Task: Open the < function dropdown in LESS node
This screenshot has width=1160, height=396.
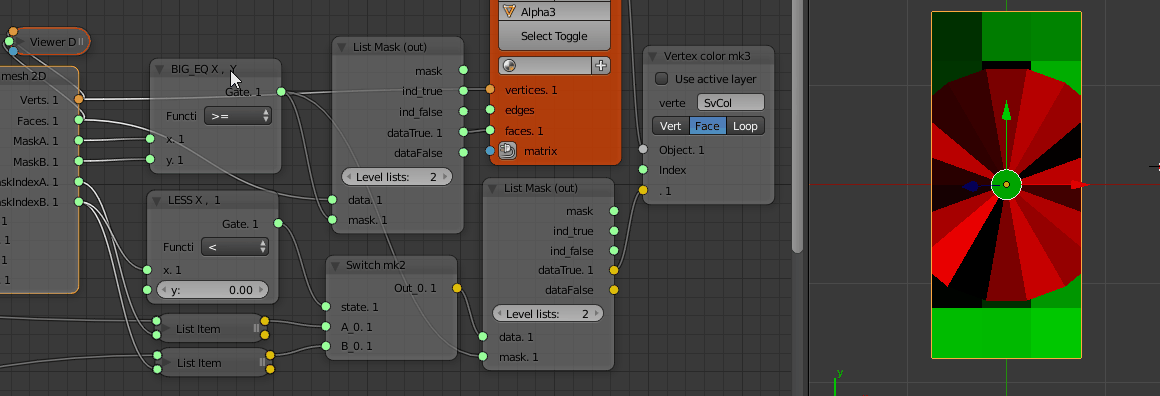Action: tap(235, 246)
